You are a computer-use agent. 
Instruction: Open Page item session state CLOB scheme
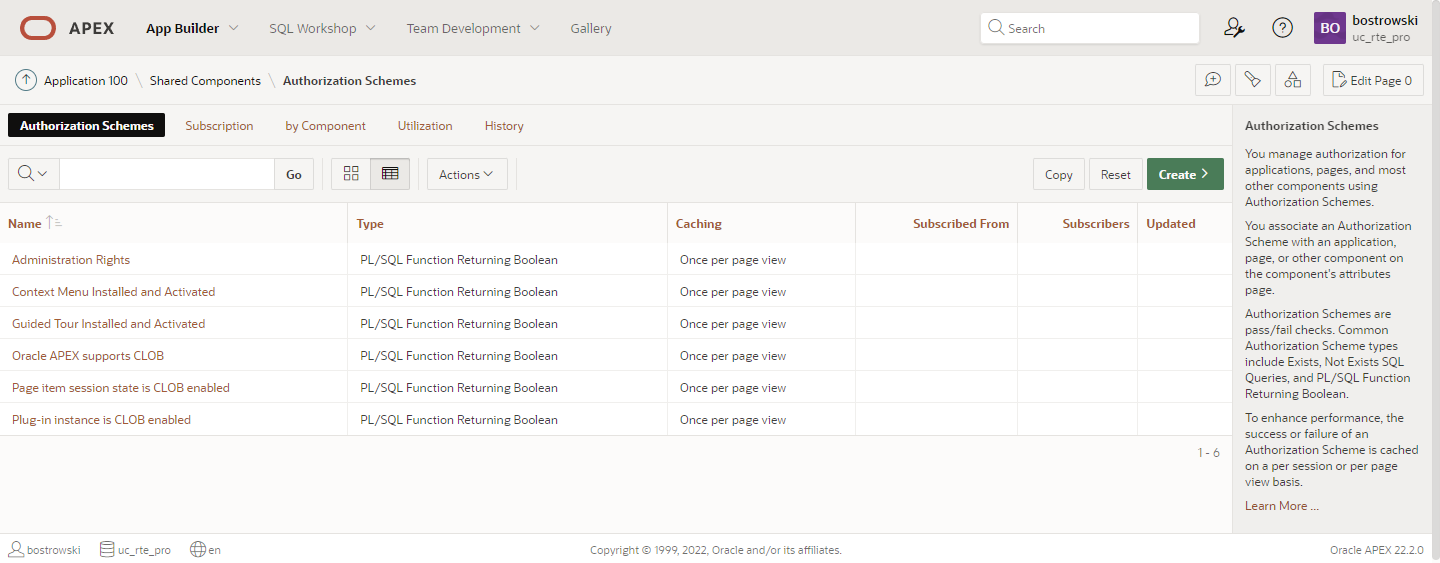(x=121, y=388)
